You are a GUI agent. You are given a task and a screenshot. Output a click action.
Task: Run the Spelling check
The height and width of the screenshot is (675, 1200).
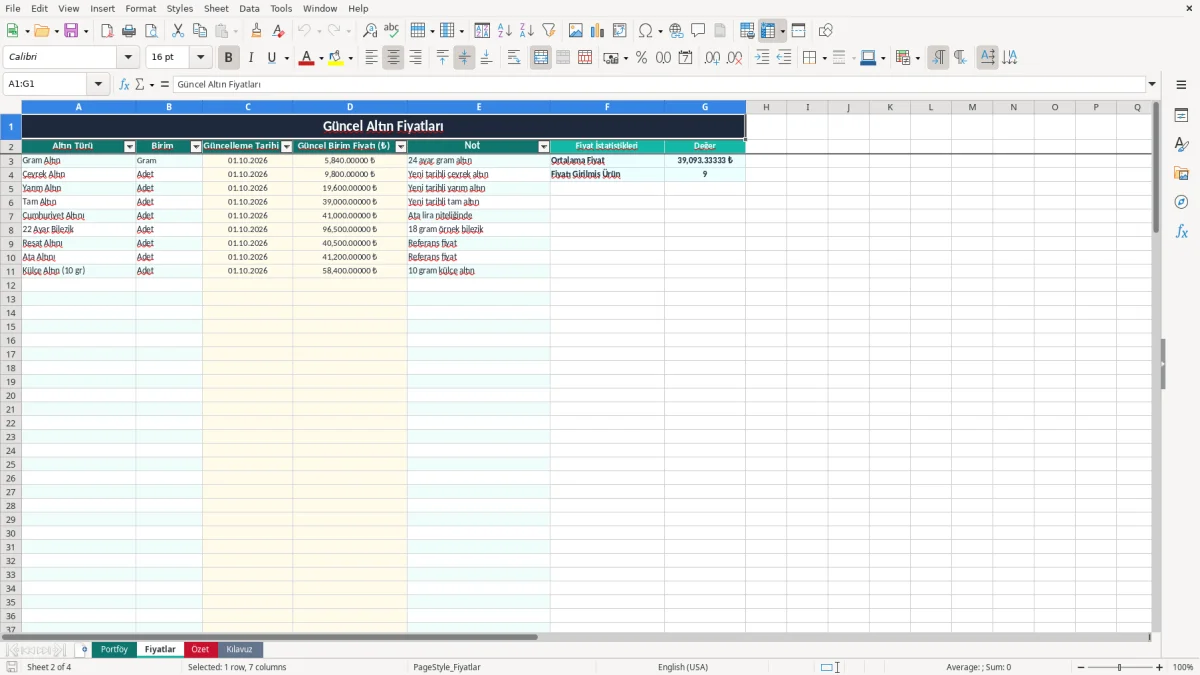tap(391, 31)
